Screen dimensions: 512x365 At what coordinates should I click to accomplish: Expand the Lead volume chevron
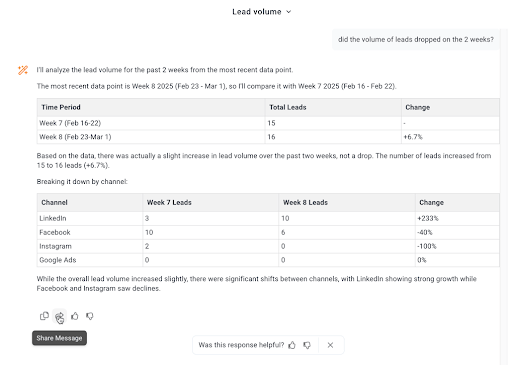[289, 12]
